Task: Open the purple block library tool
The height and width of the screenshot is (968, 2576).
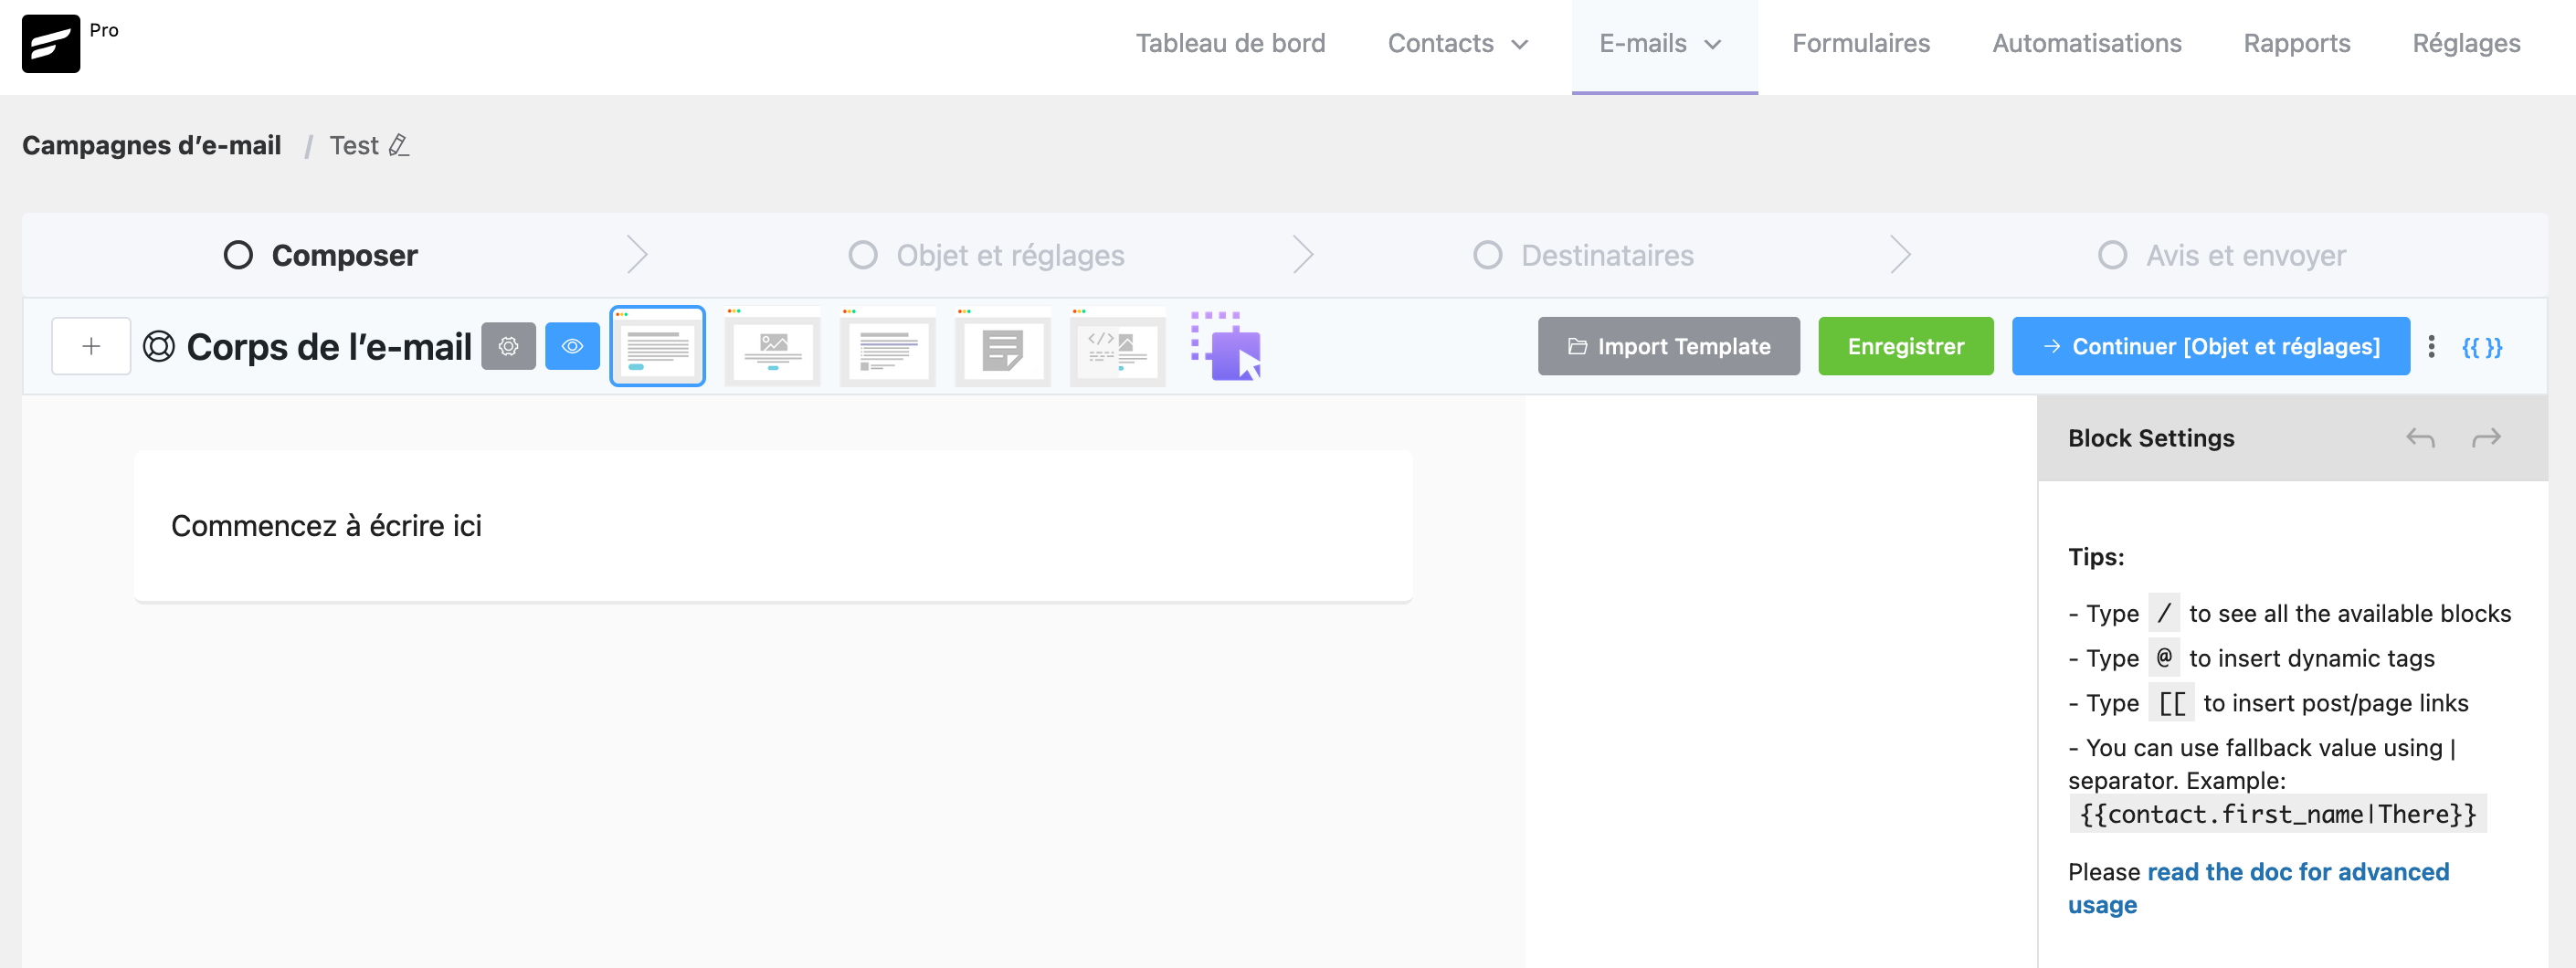Action: coord(1224,346)
